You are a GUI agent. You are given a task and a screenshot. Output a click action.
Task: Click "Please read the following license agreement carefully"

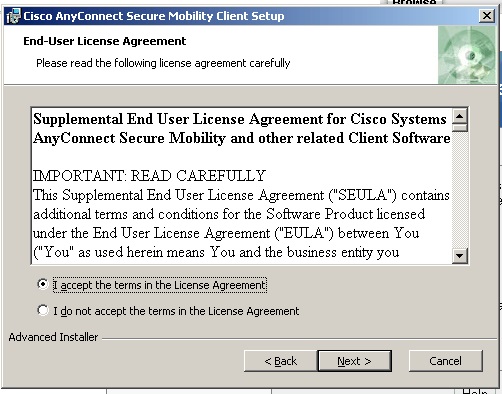coord(163,63)
